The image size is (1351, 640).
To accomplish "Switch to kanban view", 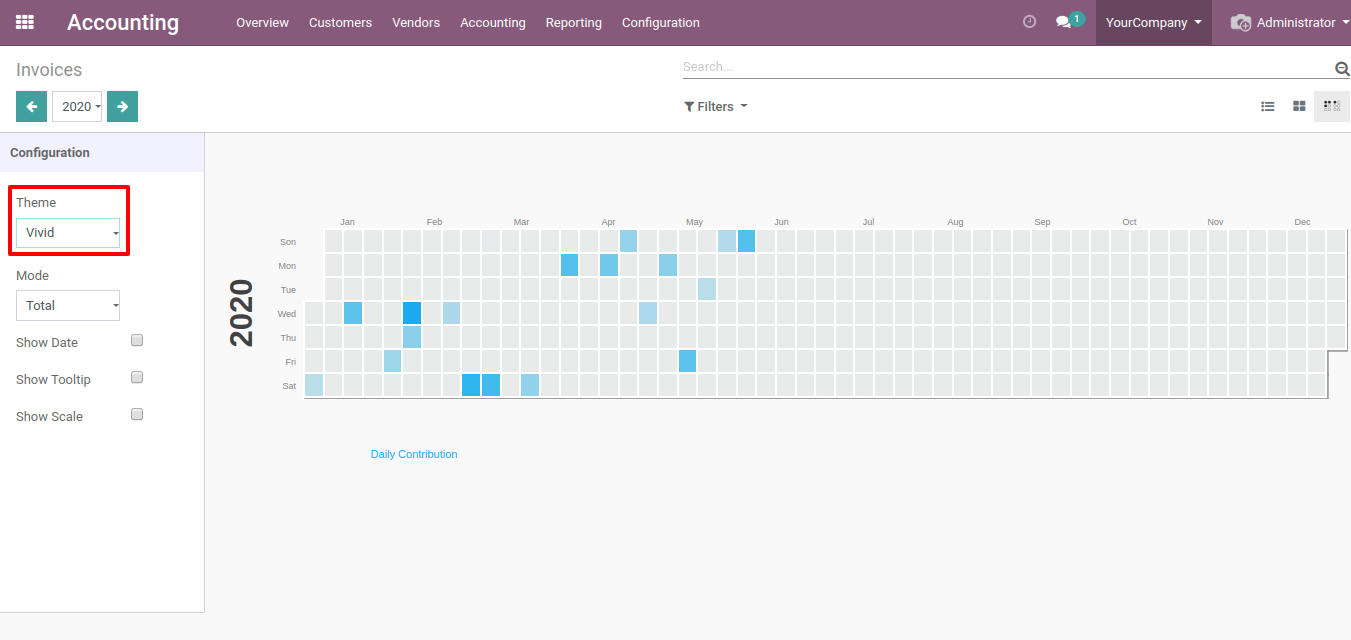I will (x=1299, y=106).
